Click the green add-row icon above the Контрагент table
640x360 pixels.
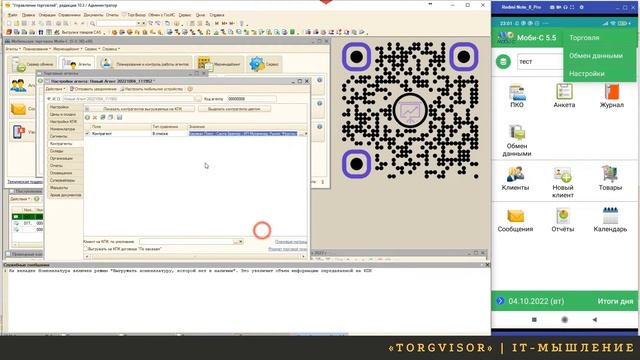(x=87, y=118)
